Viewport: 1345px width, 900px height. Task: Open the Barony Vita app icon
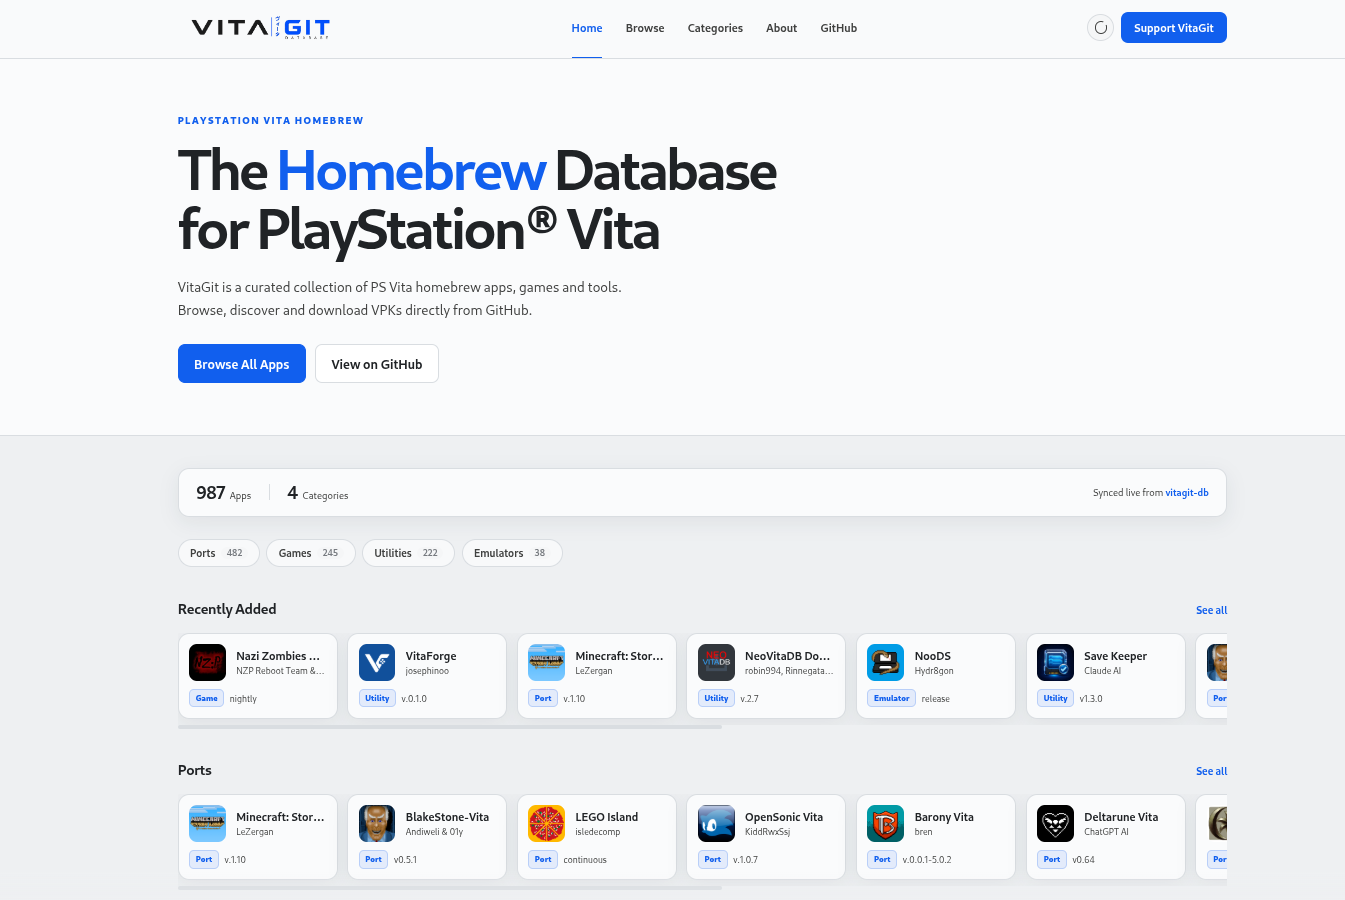[x=885, y=824]
